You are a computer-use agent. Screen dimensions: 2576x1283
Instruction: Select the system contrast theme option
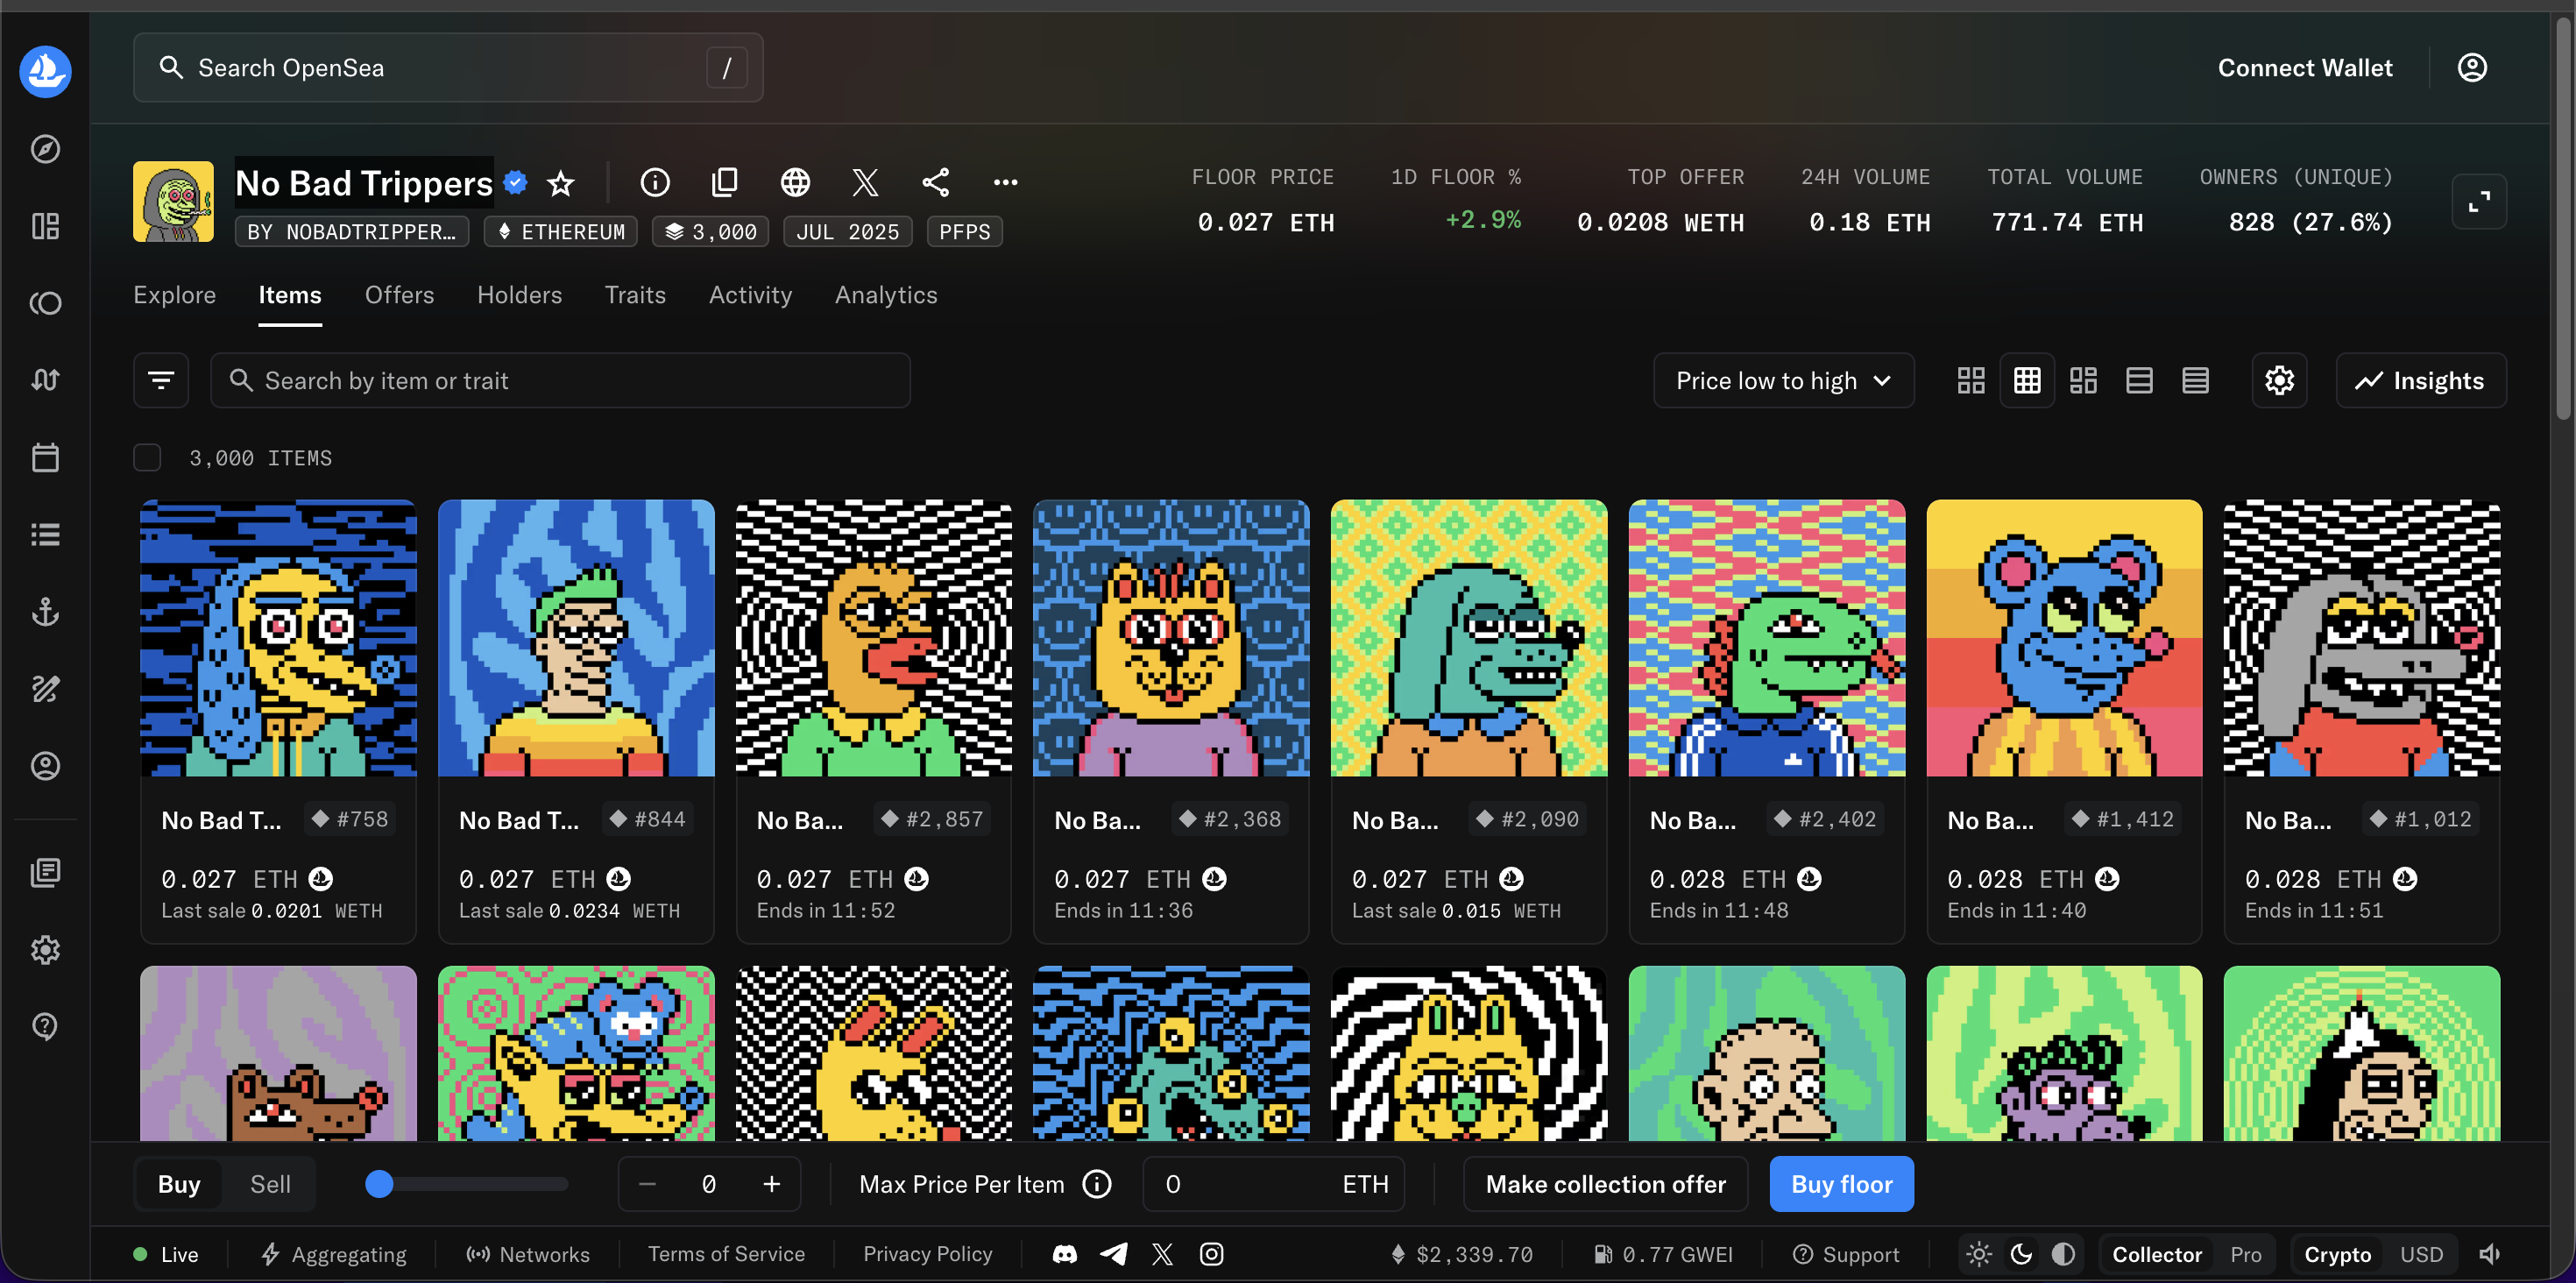click(2063, 1254)
